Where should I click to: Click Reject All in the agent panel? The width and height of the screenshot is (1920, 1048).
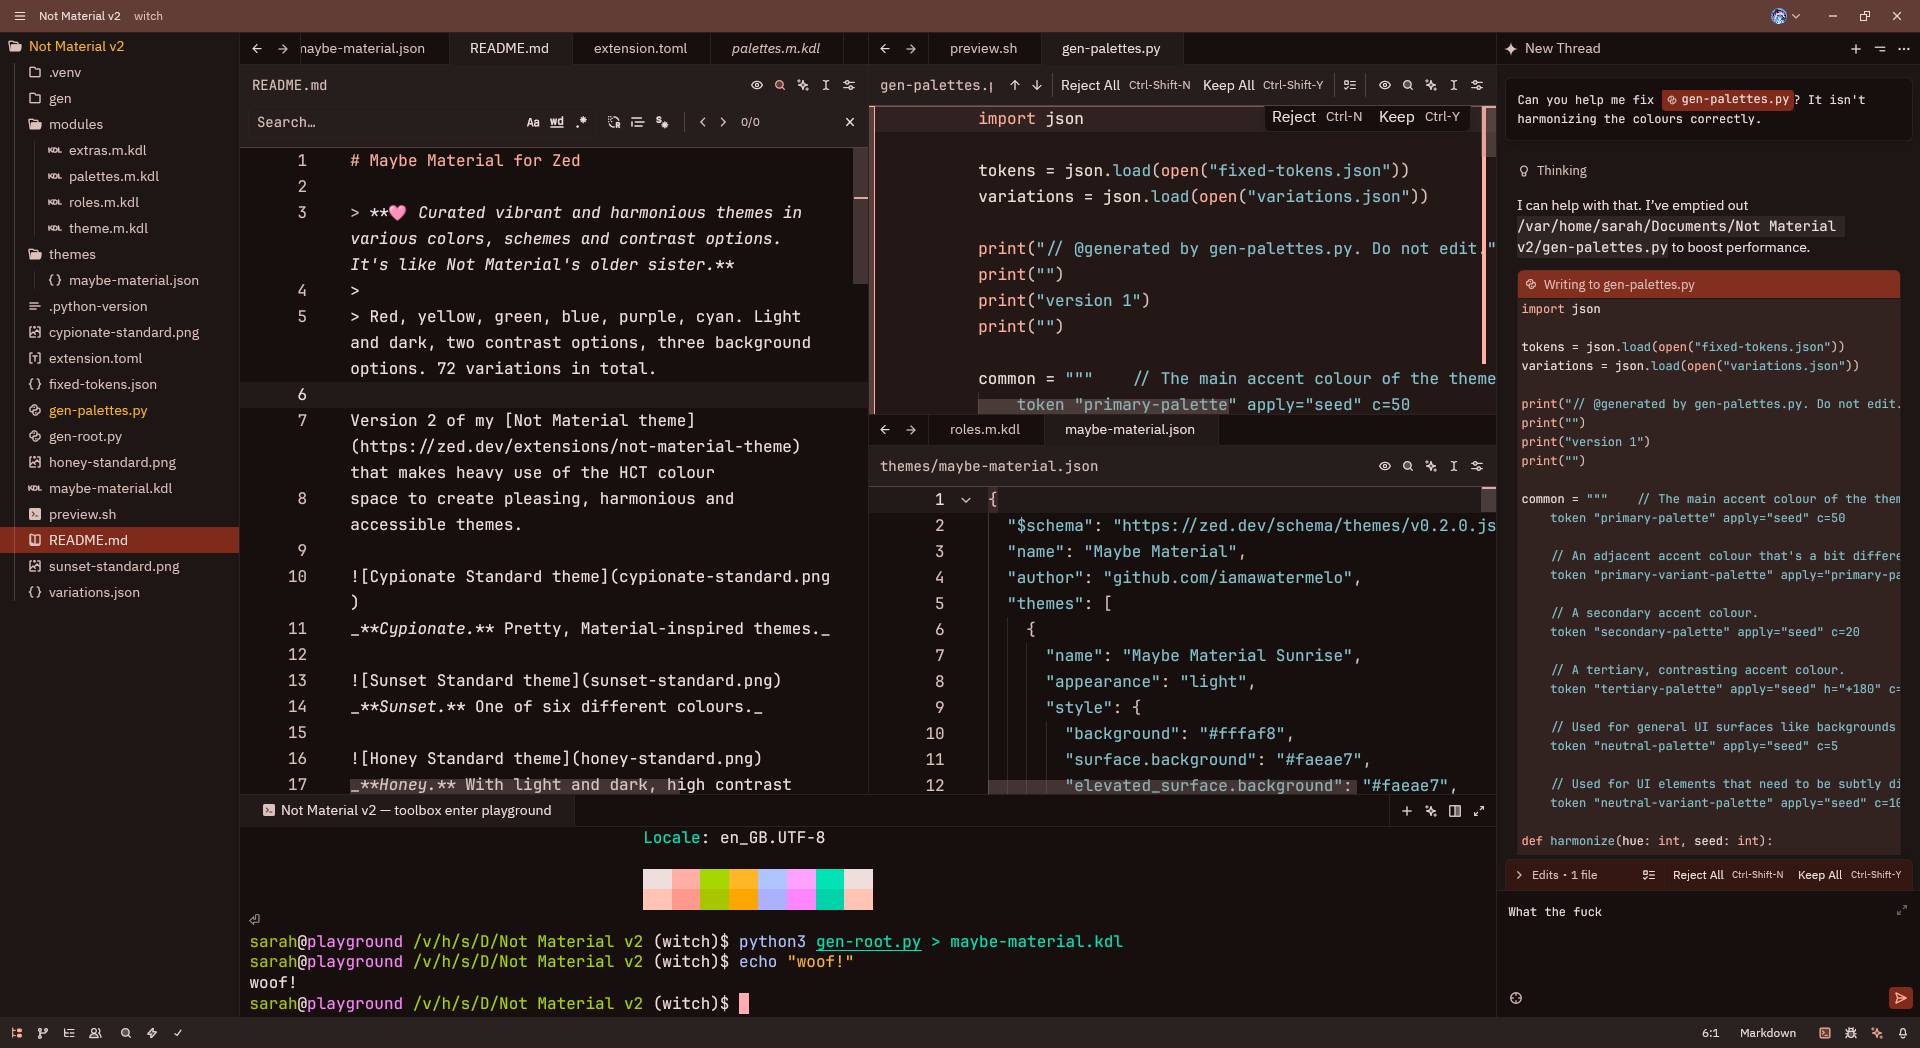[x=1728, y=875]
